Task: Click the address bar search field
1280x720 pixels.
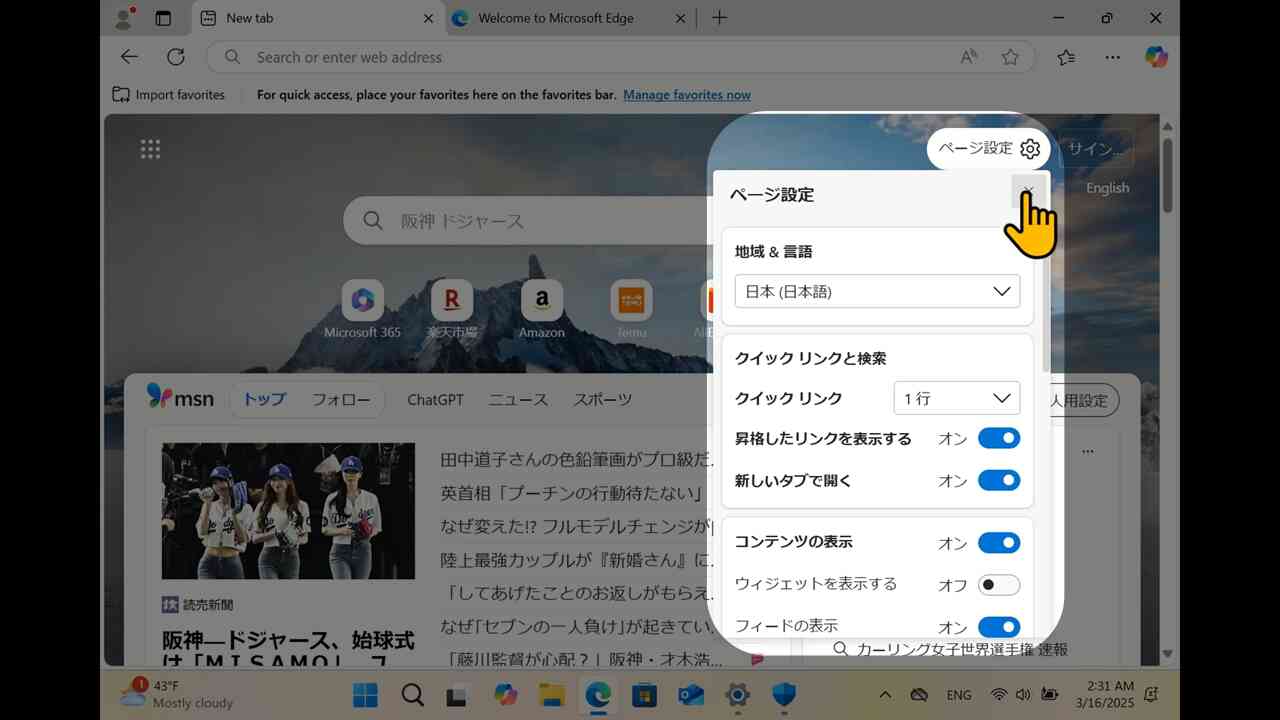Action: click(x=619, y=57)
